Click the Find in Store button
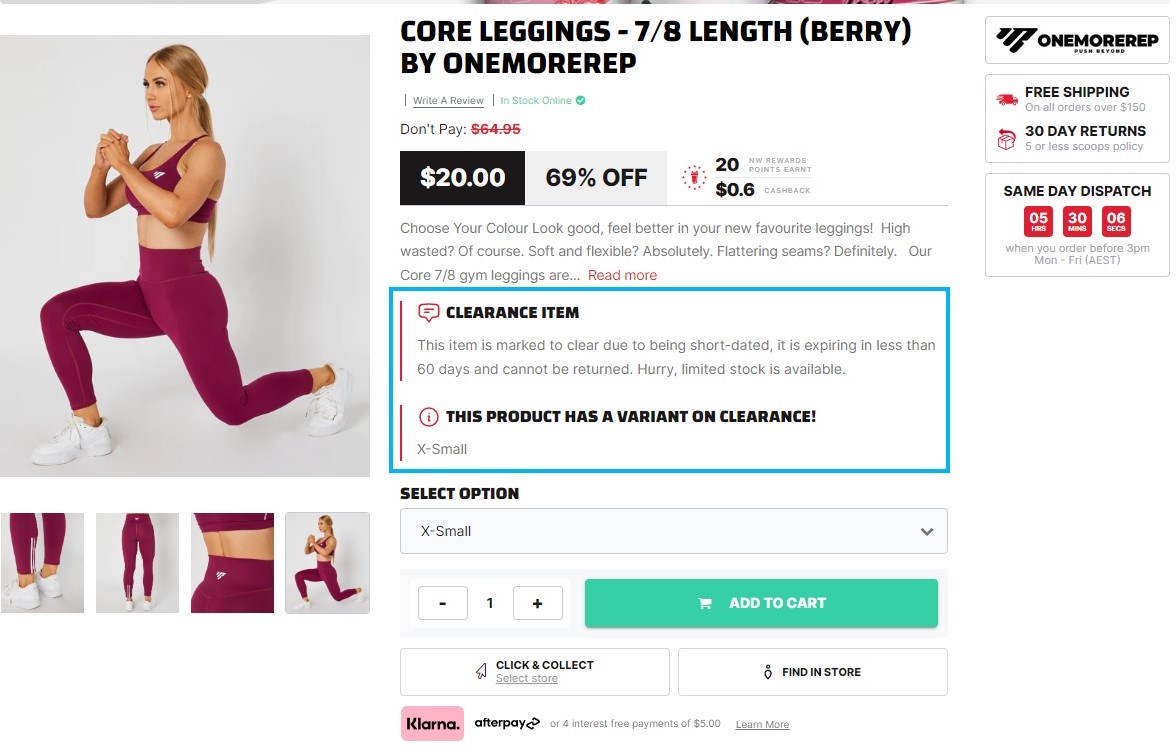1176x753 pixels. tap(812, 672)
